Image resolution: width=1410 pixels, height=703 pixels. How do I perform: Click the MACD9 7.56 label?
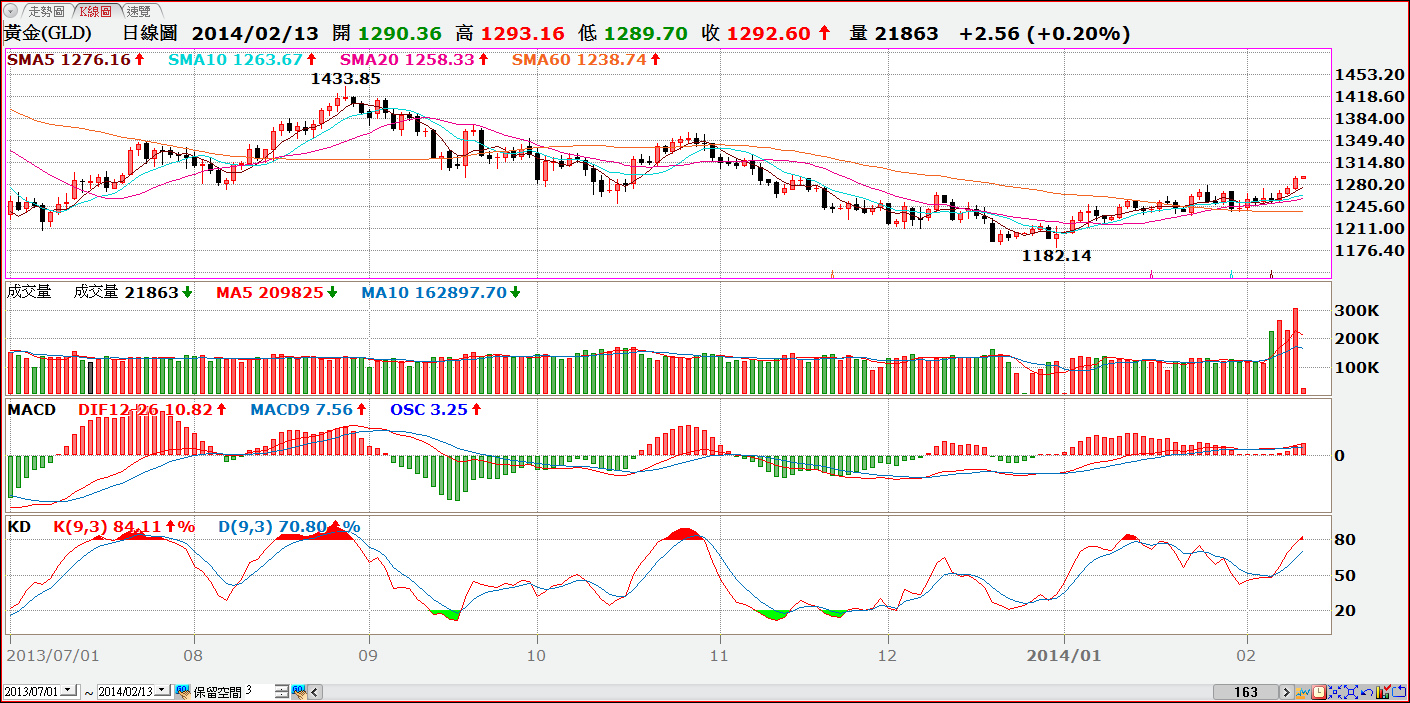pyautogui.click(x=308, y=410)
